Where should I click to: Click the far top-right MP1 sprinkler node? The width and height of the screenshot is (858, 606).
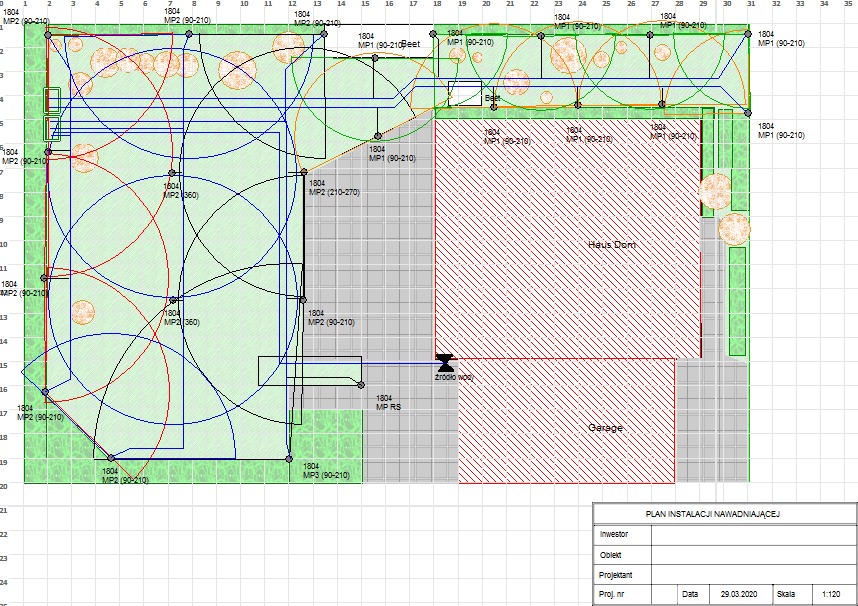point(749,33)
